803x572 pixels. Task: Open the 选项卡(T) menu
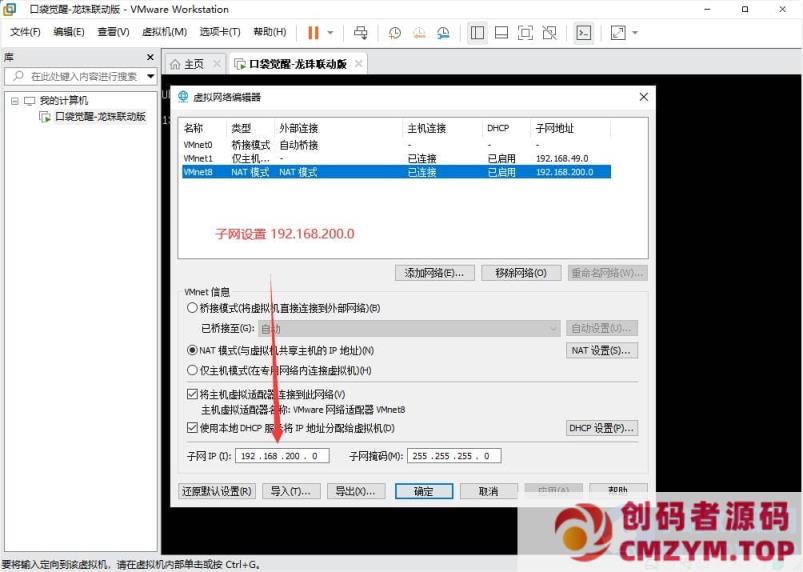click(x=220, y=32)
